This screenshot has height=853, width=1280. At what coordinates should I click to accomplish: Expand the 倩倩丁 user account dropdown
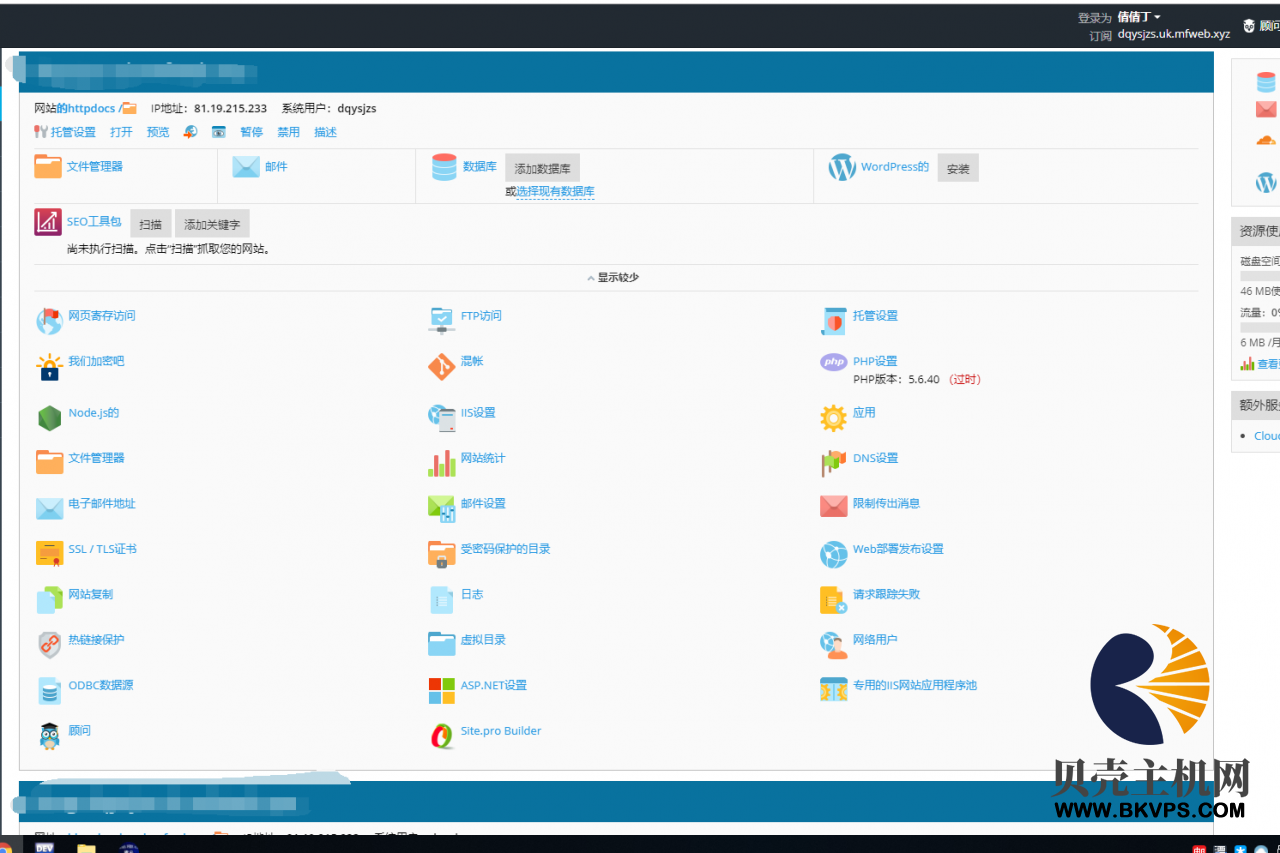[x=1138, y=17]
